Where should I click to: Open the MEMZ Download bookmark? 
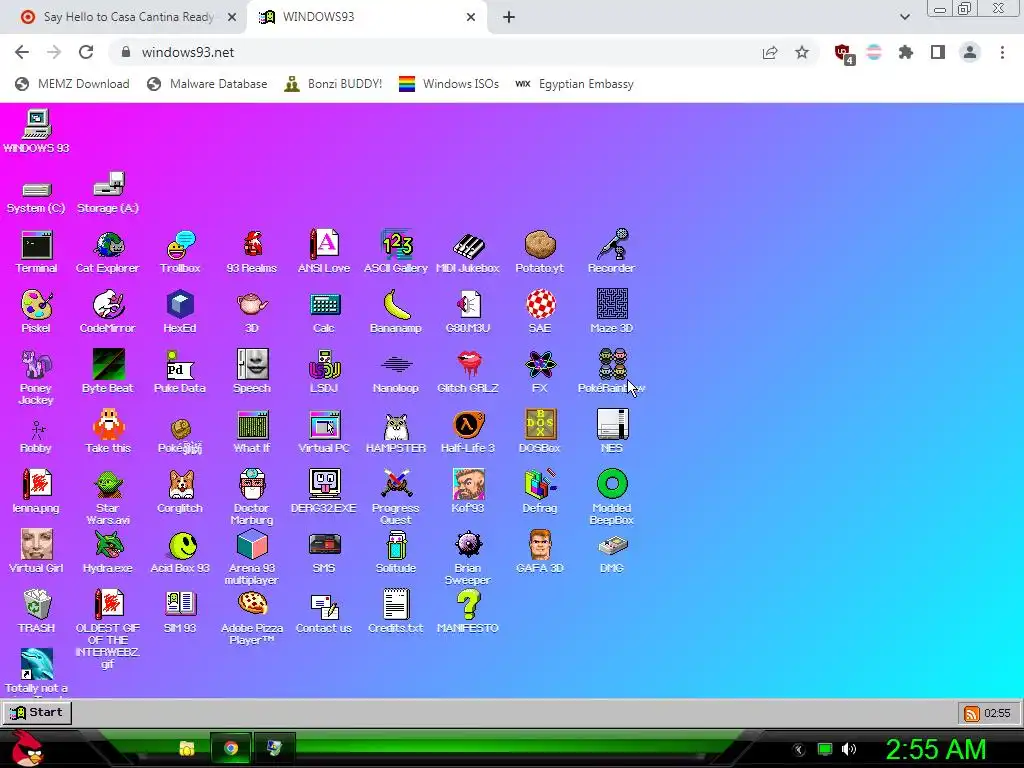coord(72,84)
